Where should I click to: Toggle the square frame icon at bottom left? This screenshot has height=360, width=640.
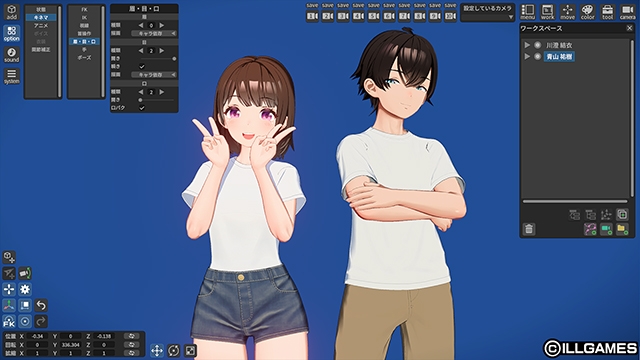[25, 305]
